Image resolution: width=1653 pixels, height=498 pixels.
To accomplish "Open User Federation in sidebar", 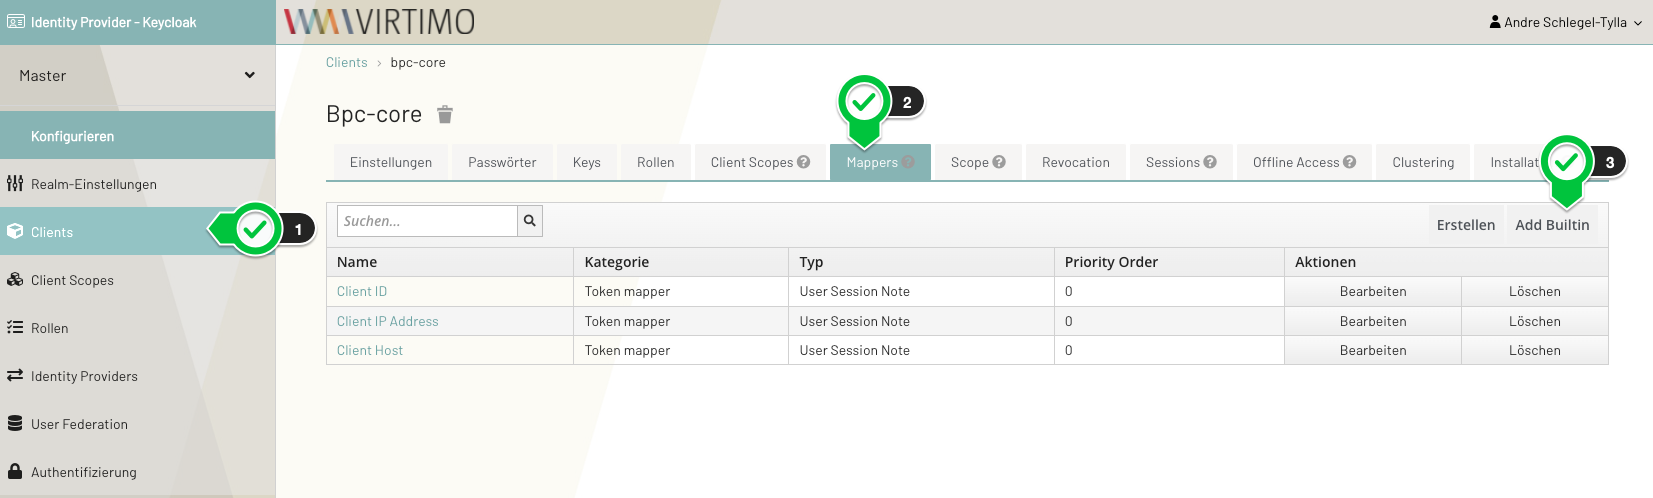I will pyautogui.click(x=137, y=424).
